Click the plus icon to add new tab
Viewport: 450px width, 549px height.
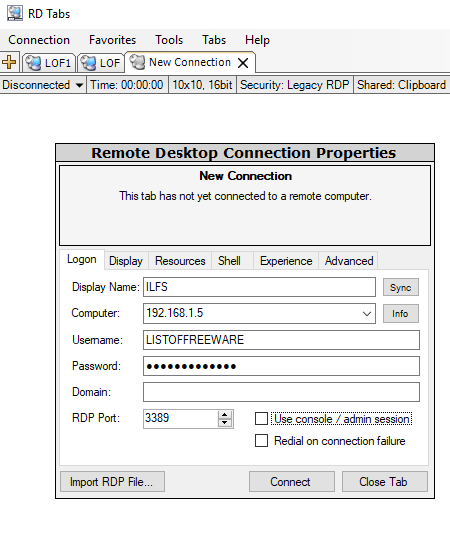[9, 62]
